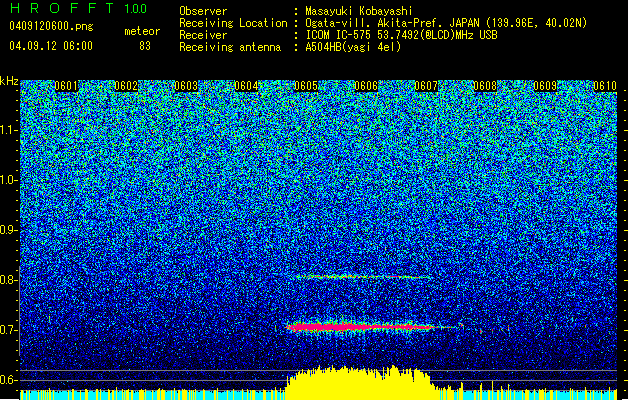Screen dimensions: 629x400
Task: Click the observer name Masayuki Kobayashi
Action: pyautogui.click(x=359, y=11)
